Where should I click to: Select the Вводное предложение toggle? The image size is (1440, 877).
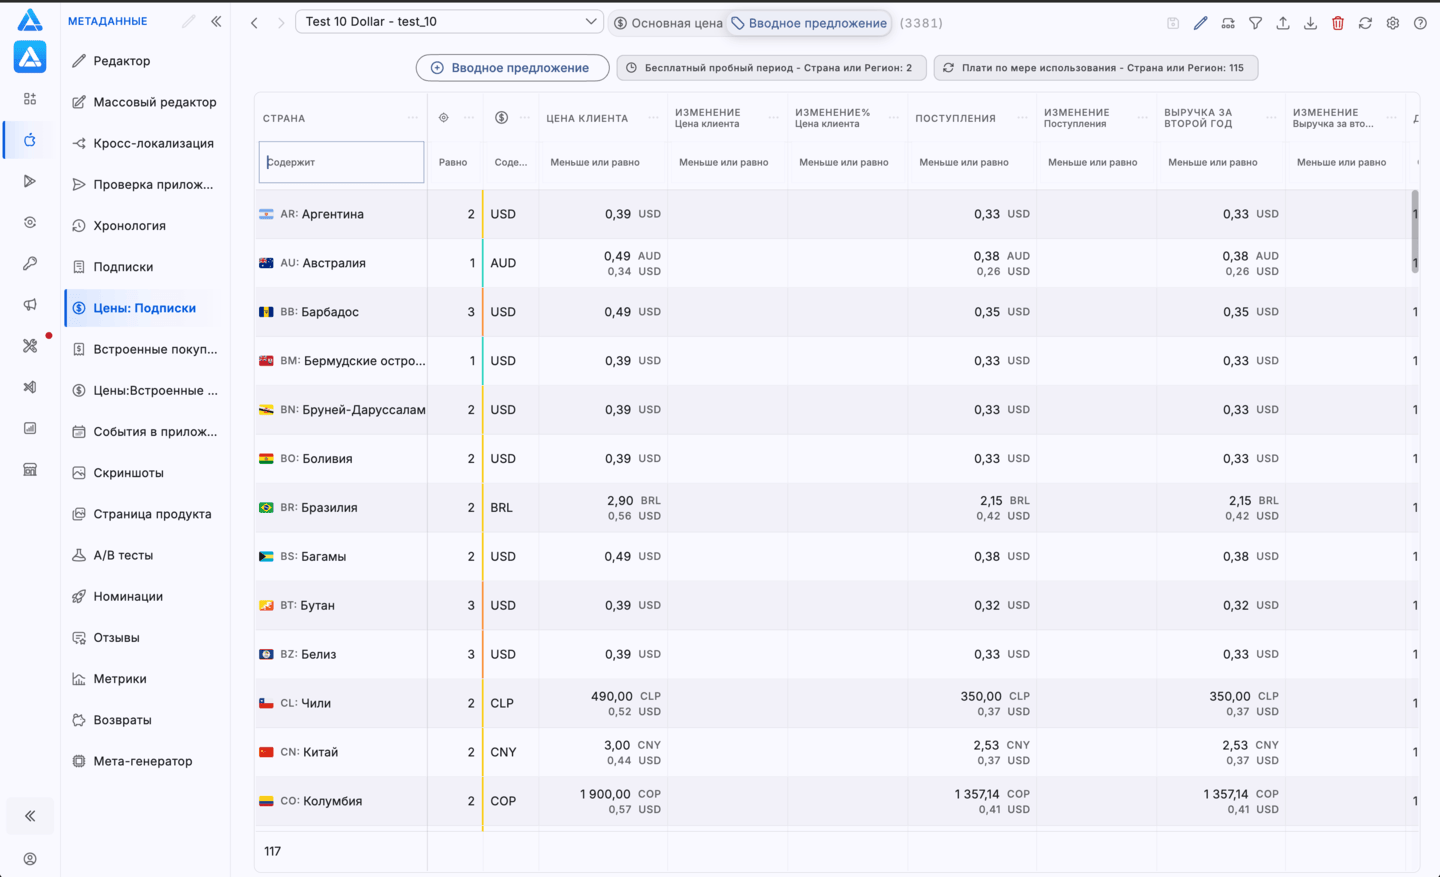pyautogui.click(x=809, y=23)
